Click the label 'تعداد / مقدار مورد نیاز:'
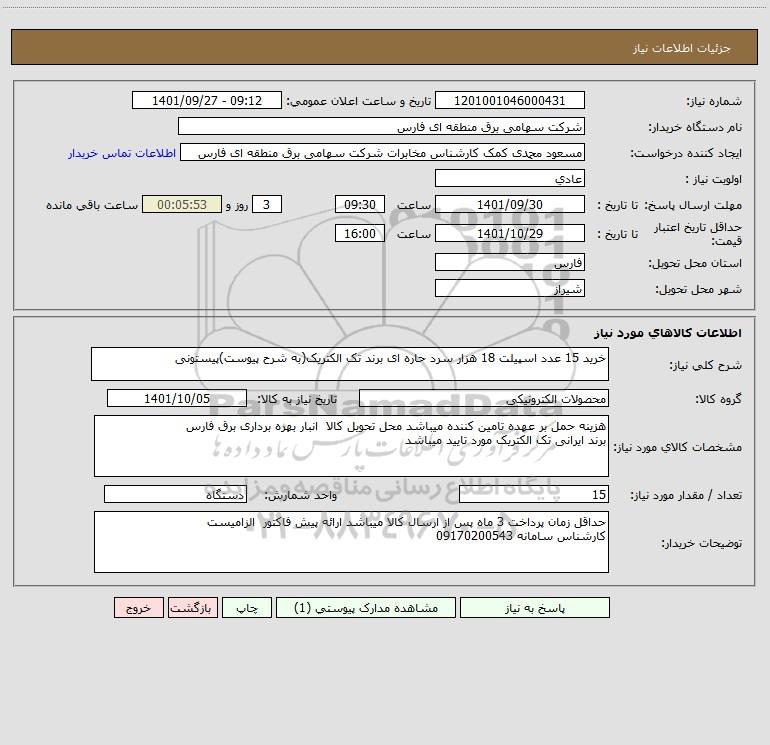 (686, 495)
